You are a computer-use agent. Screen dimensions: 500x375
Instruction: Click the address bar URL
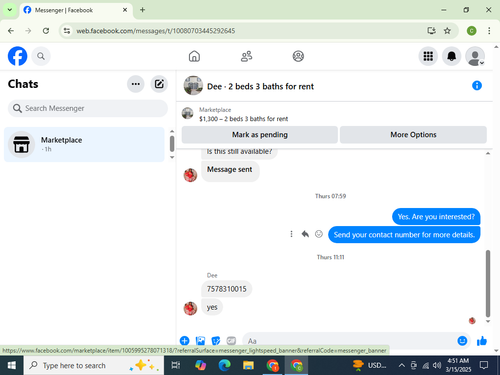pyautogui.click(x=156, y=31)
